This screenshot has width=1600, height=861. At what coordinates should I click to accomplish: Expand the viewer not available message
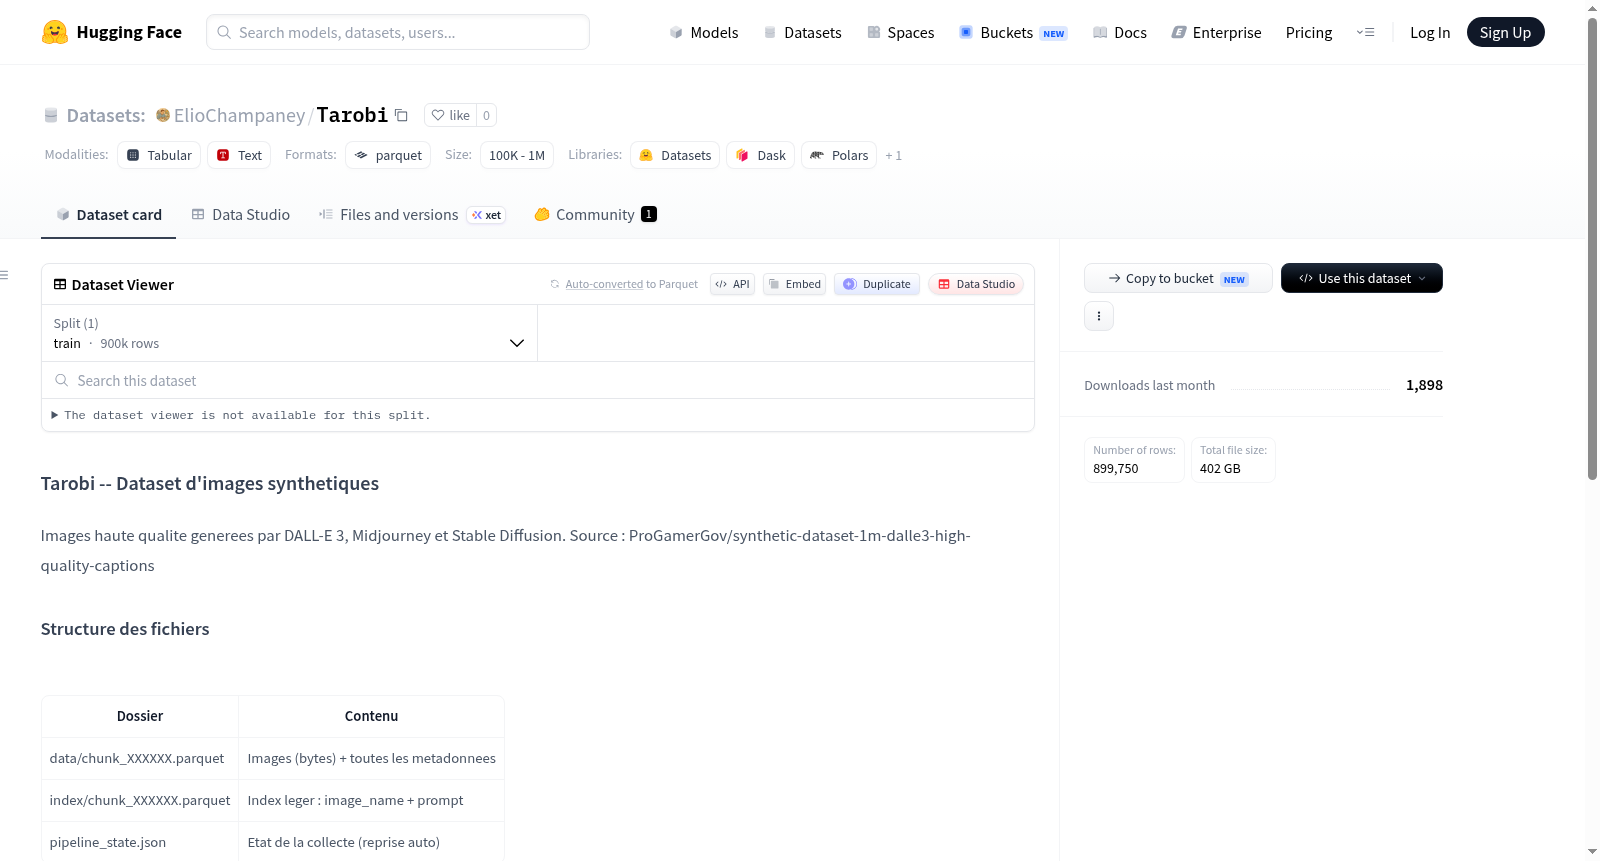[x=241, y=415]
